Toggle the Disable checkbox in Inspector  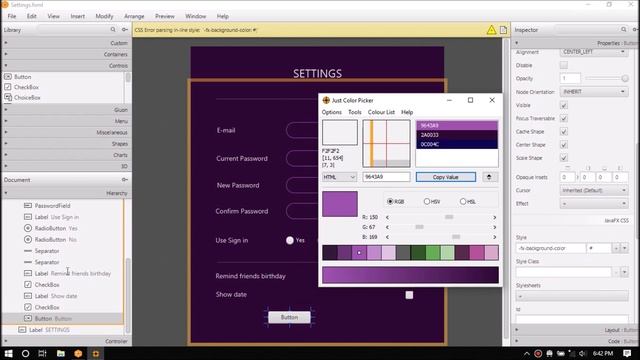click(564, 65)
